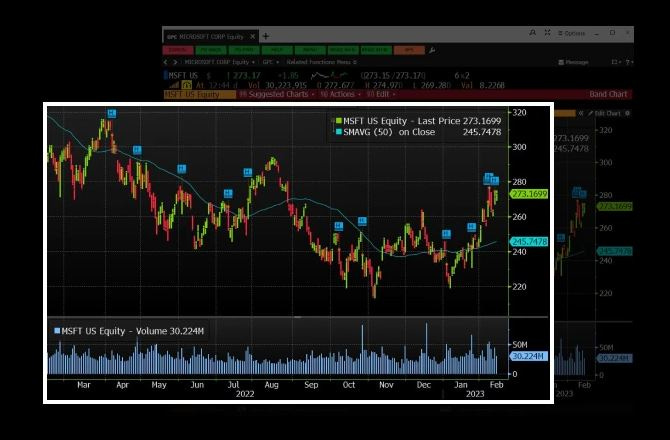
Task: Click event marker in late October near 258
Action: pyautogui.click(x=362, y=221)
